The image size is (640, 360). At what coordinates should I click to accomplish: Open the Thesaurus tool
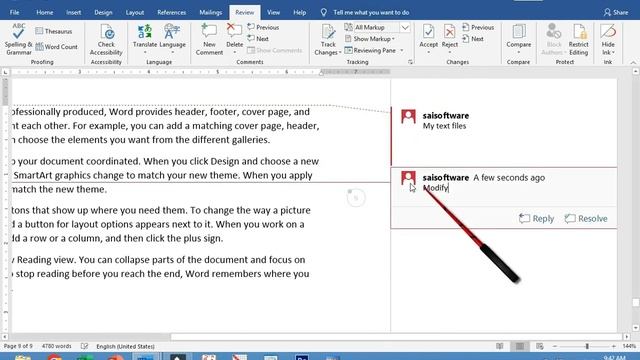[x=53, y=31]
